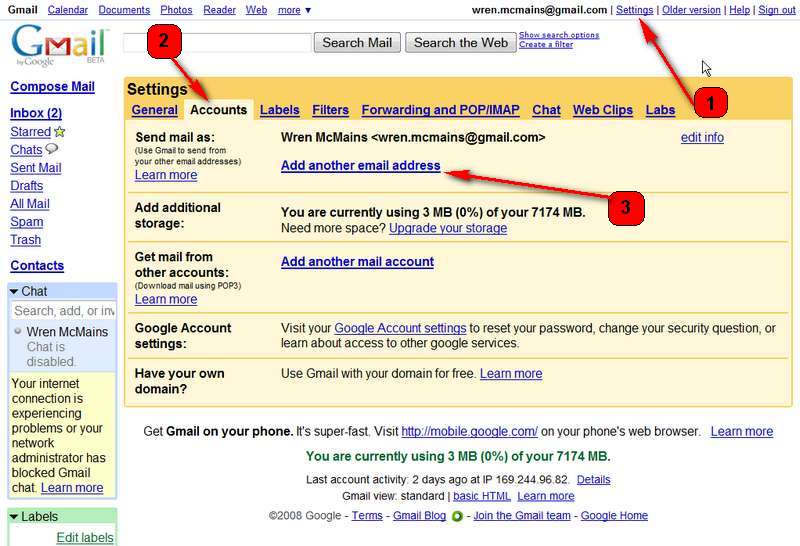
Task: Click the green icon next to Gmail Blog
Action: coord(457,516)
